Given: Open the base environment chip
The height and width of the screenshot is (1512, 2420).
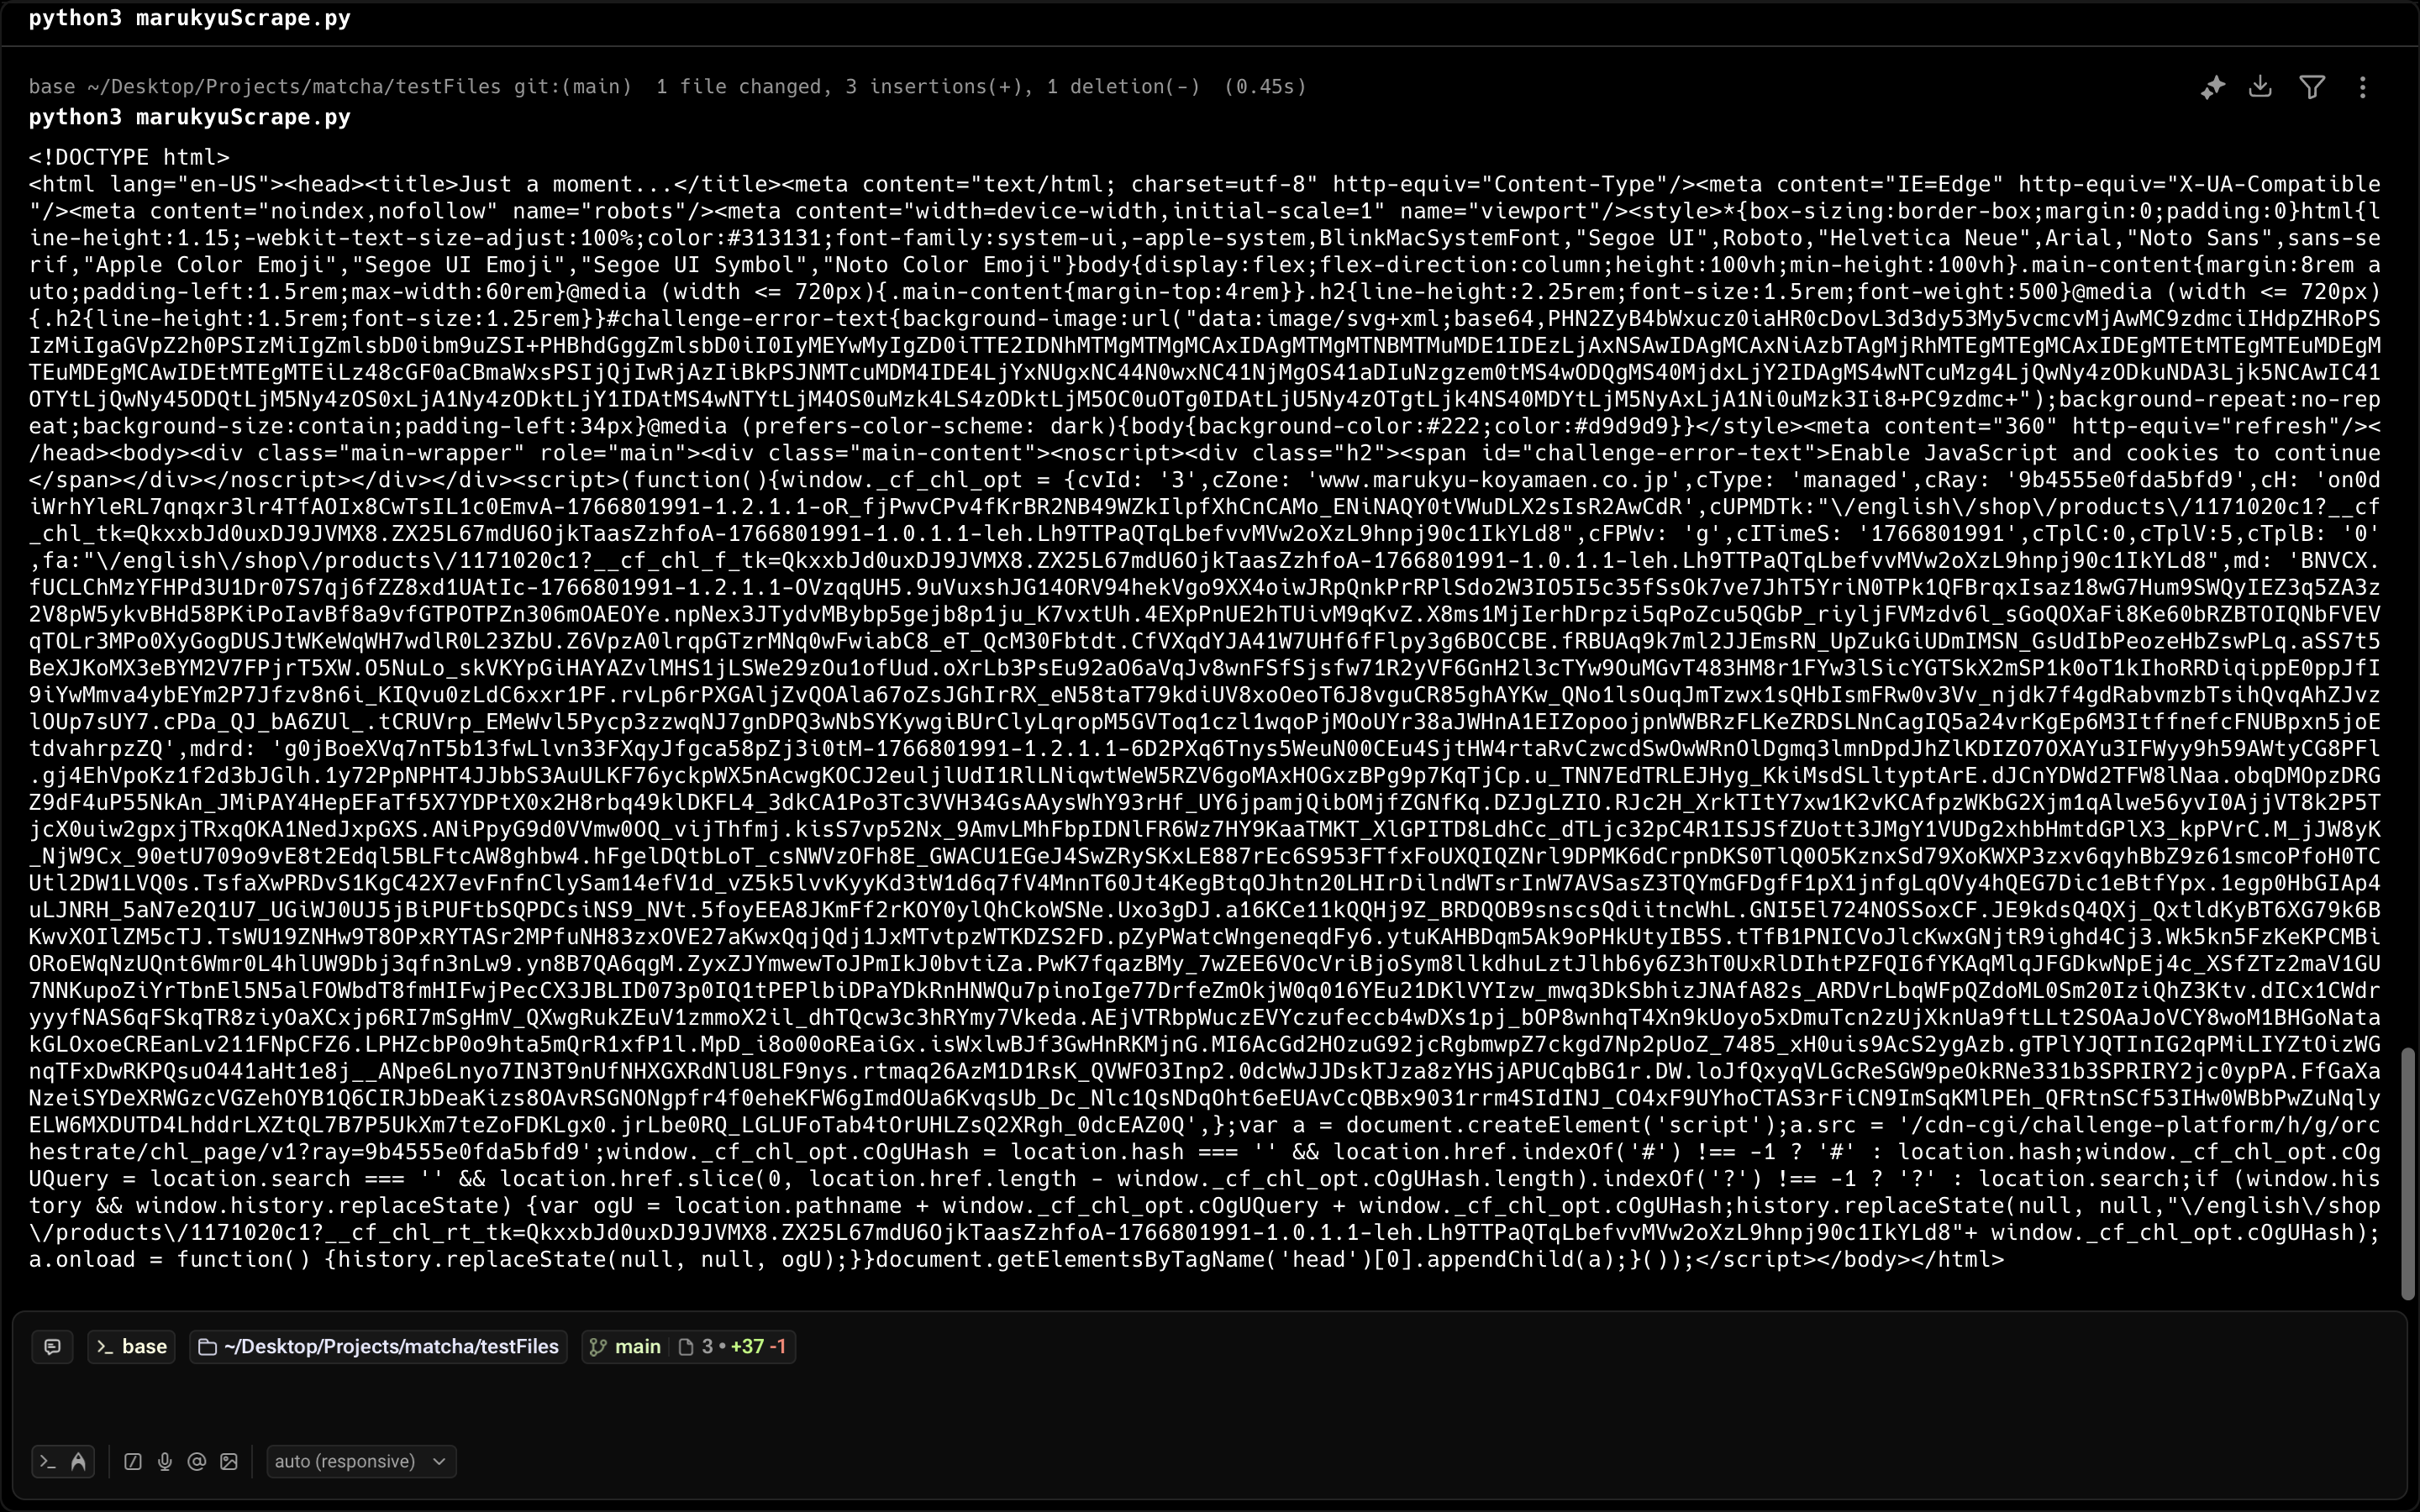Looking at the screenshot, I should pos(132,1347).
